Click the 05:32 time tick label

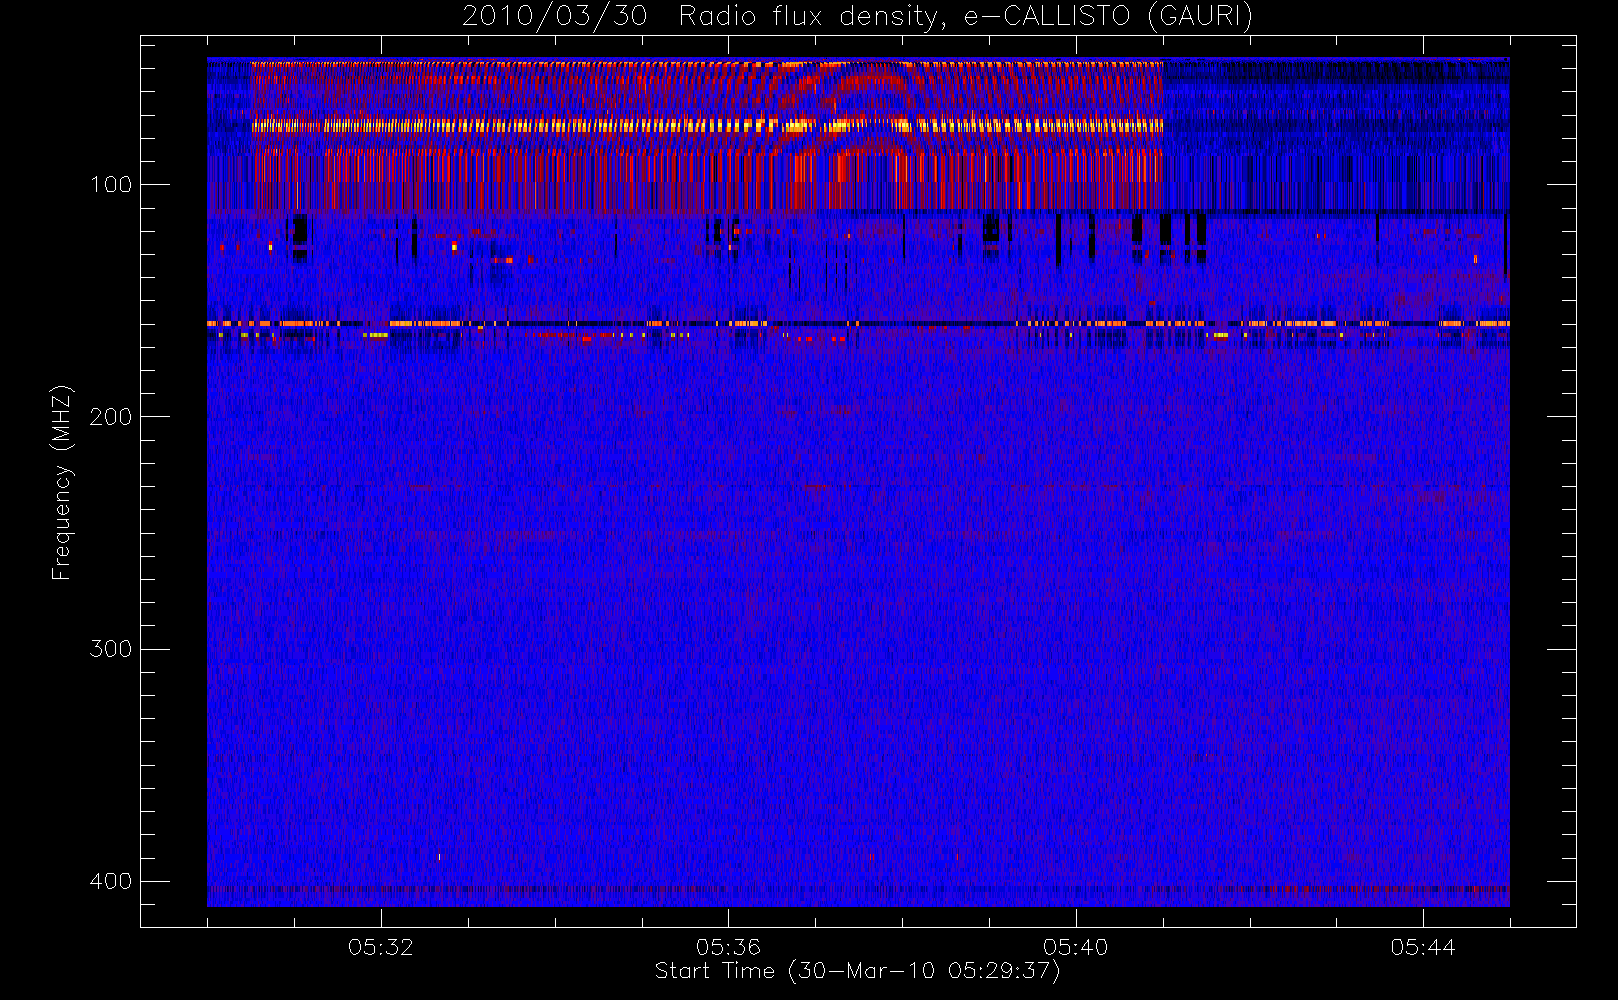coord(381,947)
